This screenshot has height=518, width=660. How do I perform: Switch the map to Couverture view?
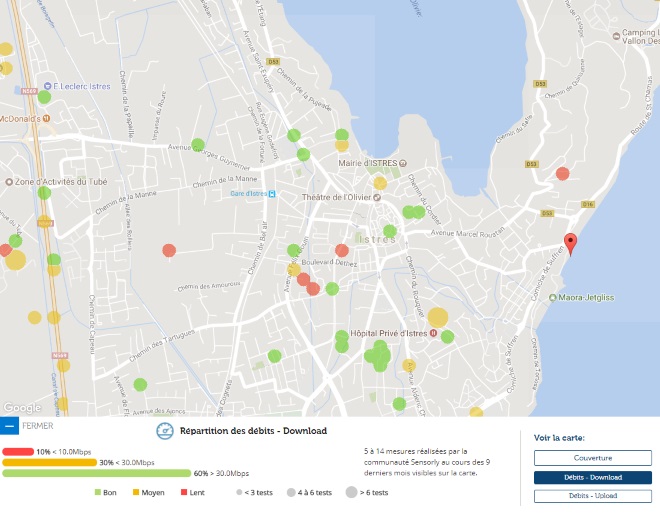pos(586,458)
